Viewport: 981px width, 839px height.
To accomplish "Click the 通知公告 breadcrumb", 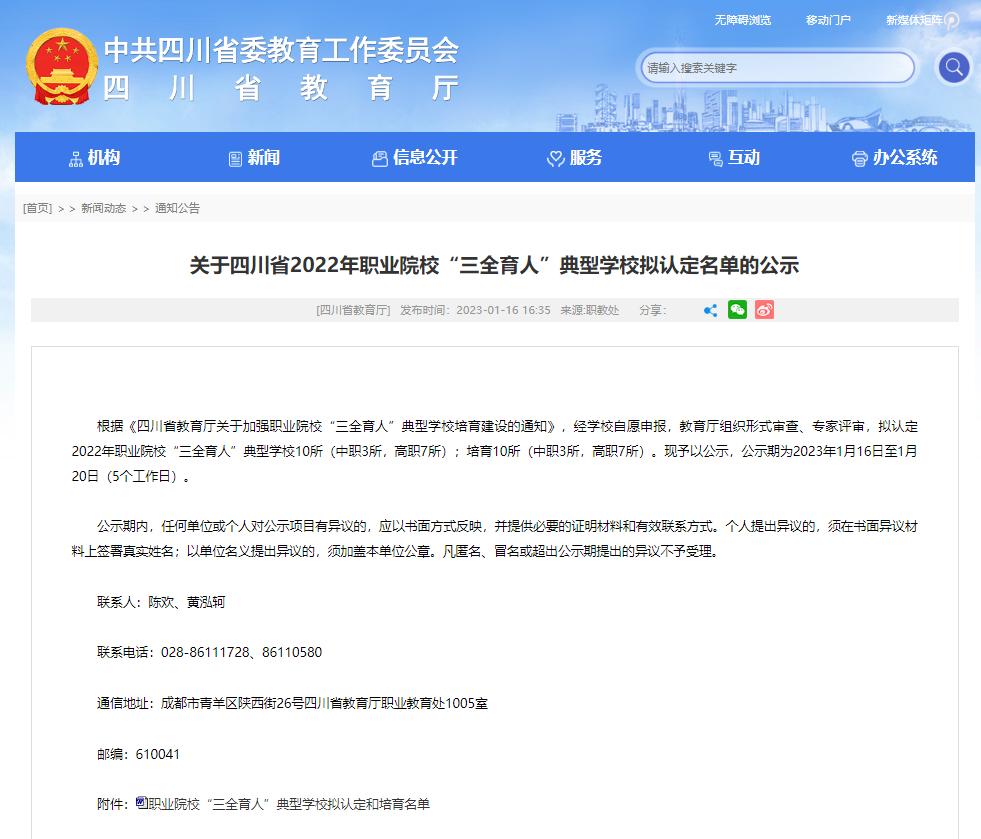I will pos(177,208).
